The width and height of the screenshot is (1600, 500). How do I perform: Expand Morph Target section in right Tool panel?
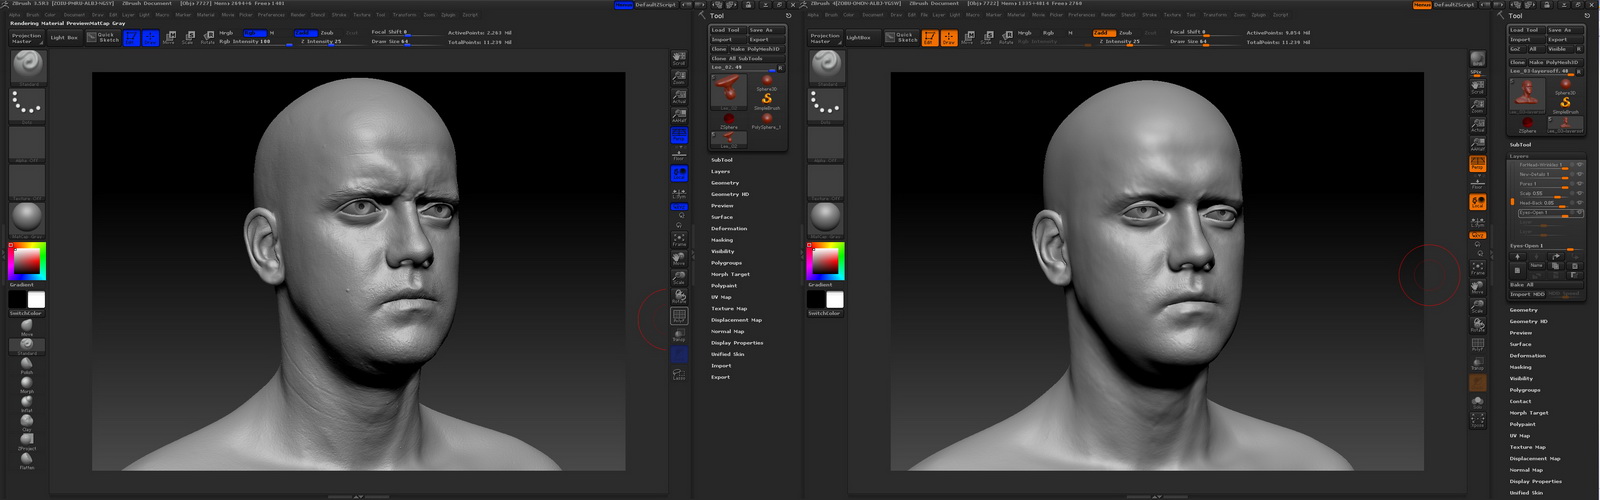click(x=1528, y=413)
